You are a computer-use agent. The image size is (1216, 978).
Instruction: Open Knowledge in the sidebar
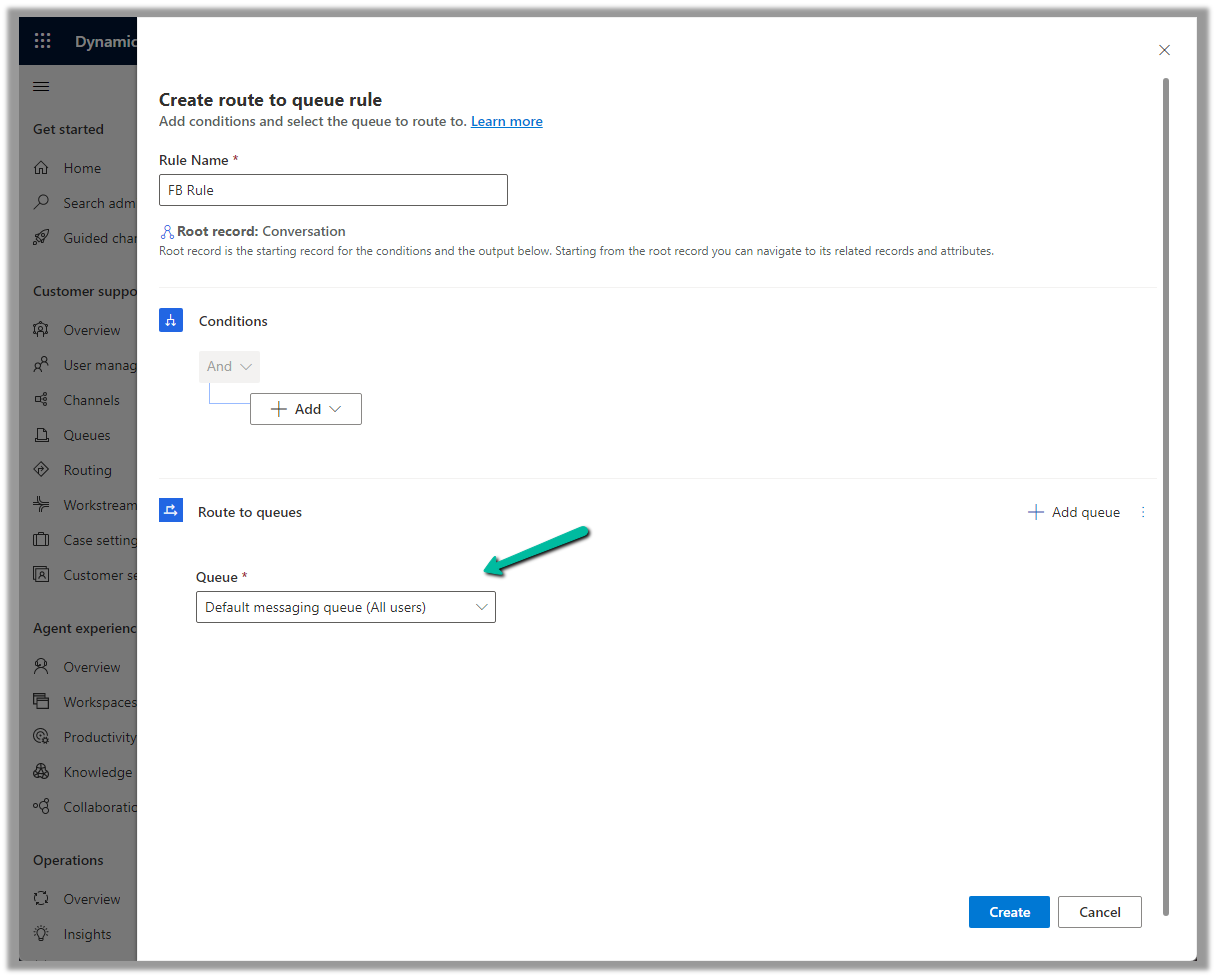(97, 772)
